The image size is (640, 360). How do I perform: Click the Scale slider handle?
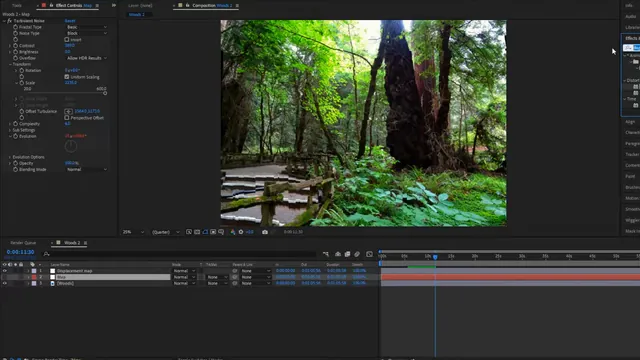point(105,93)
